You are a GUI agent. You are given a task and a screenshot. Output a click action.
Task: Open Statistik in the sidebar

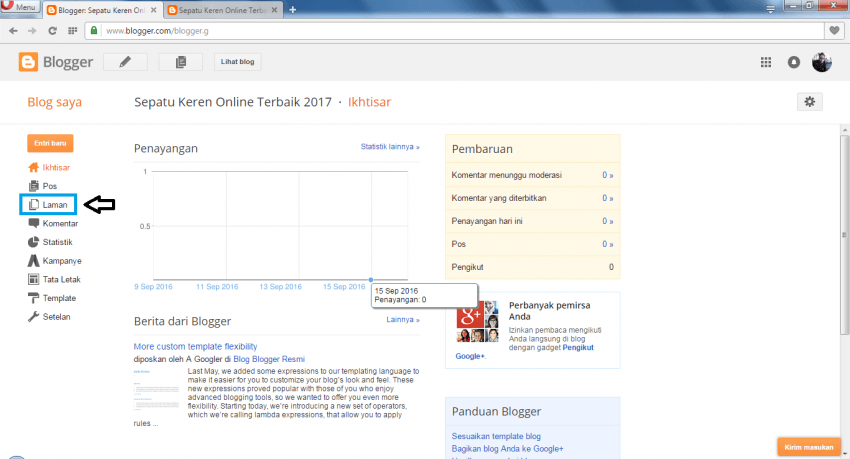point(50,242)
